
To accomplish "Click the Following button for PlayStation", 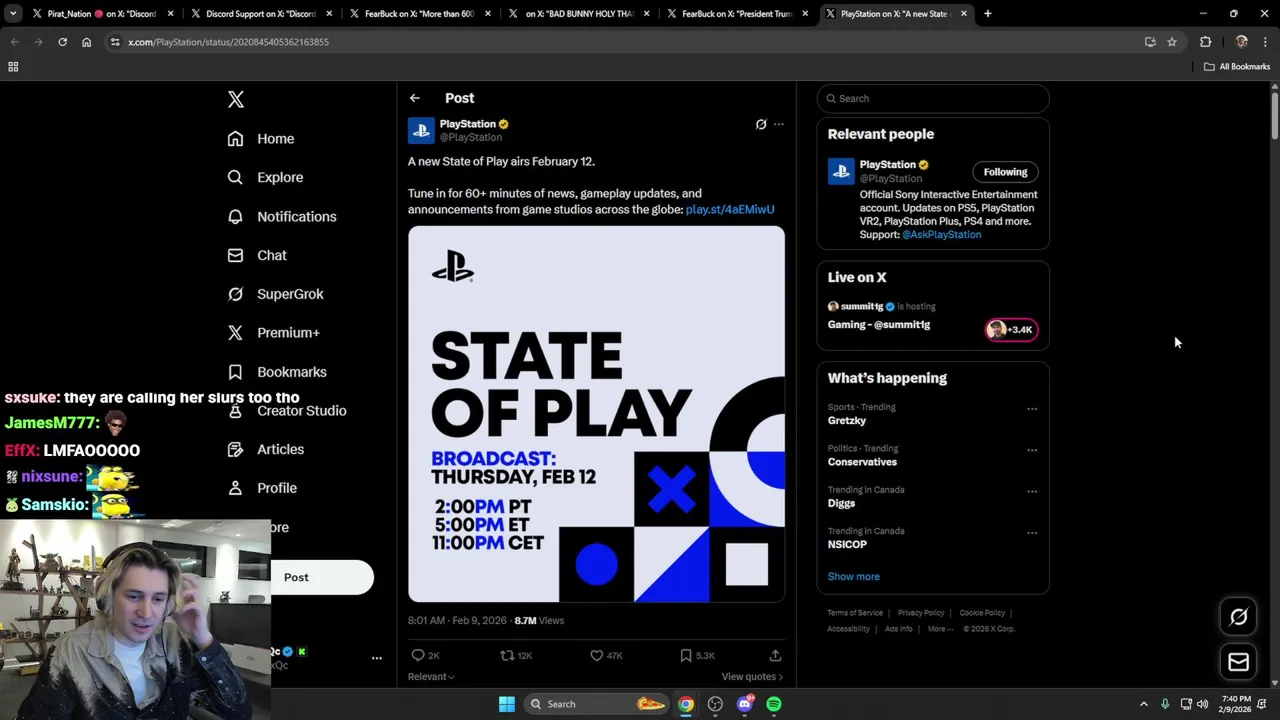I will 1005,172.
